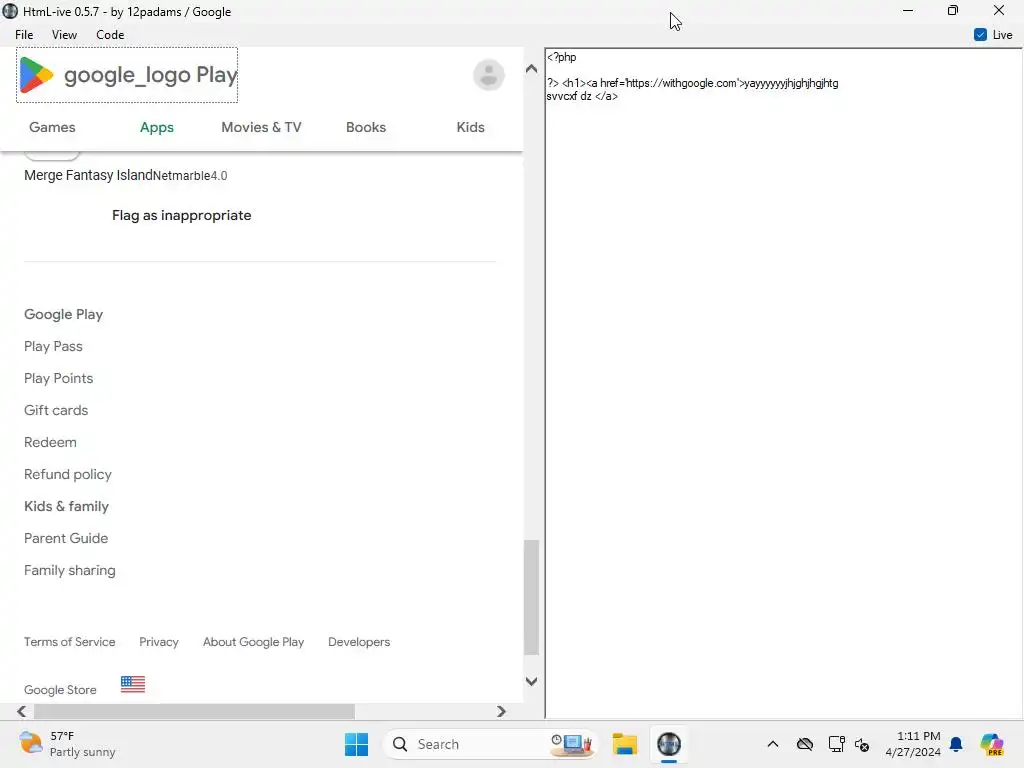Open the Code menu

tap(110, 35)
